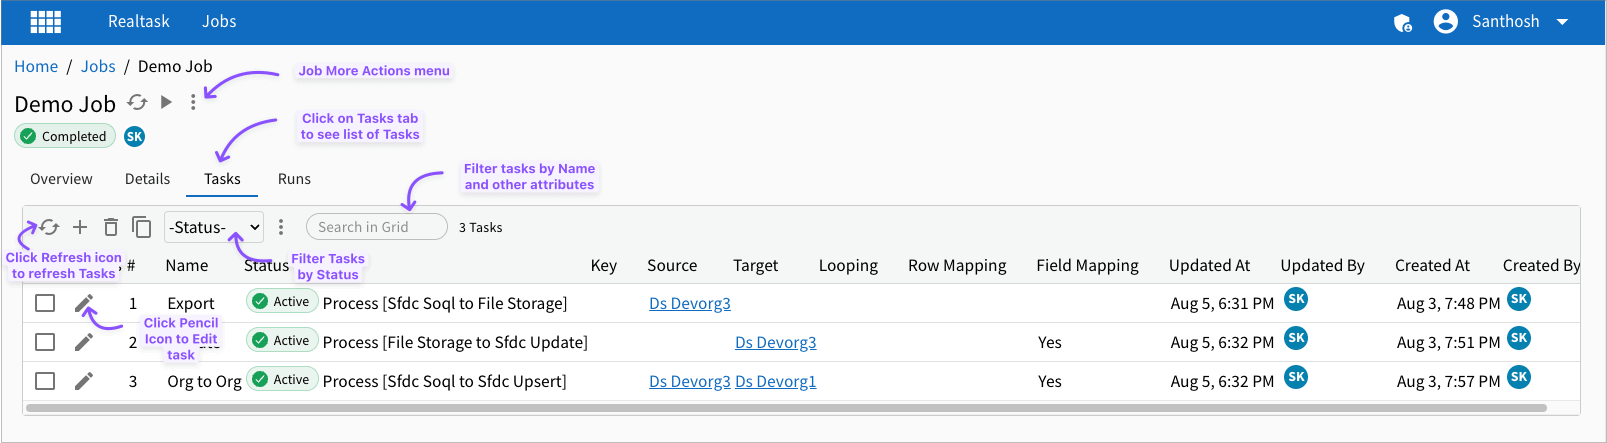Click the Demo Job refresh icon
Image resolution: width=1607 pixels, height=443 pixels.
137,103
